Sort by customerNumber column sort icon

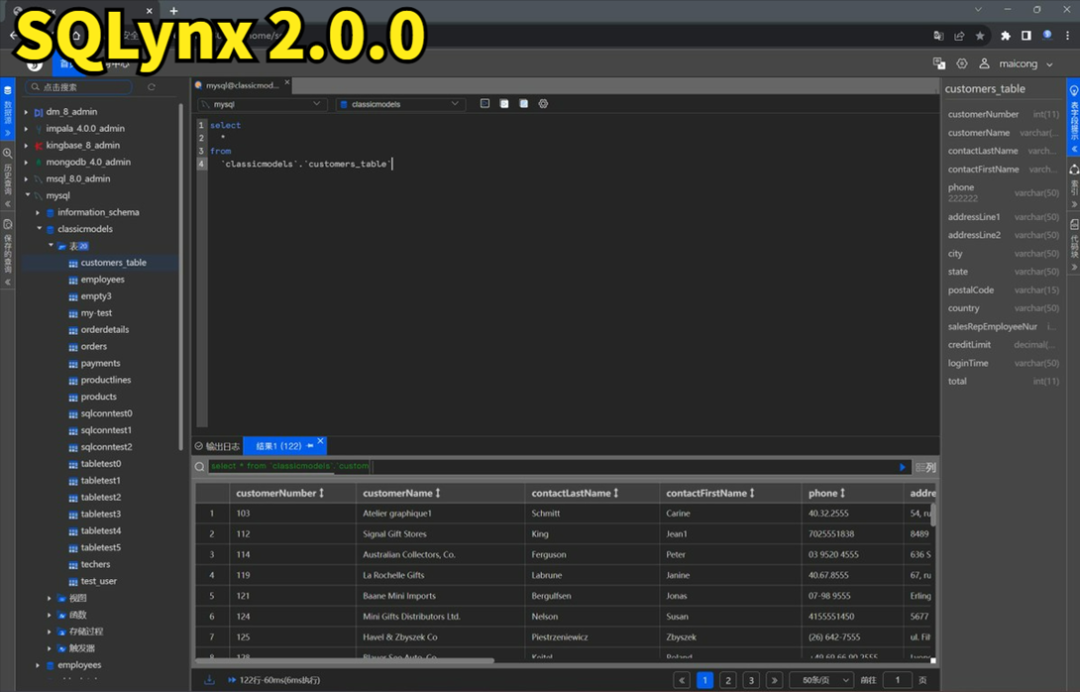pos(321,493)
